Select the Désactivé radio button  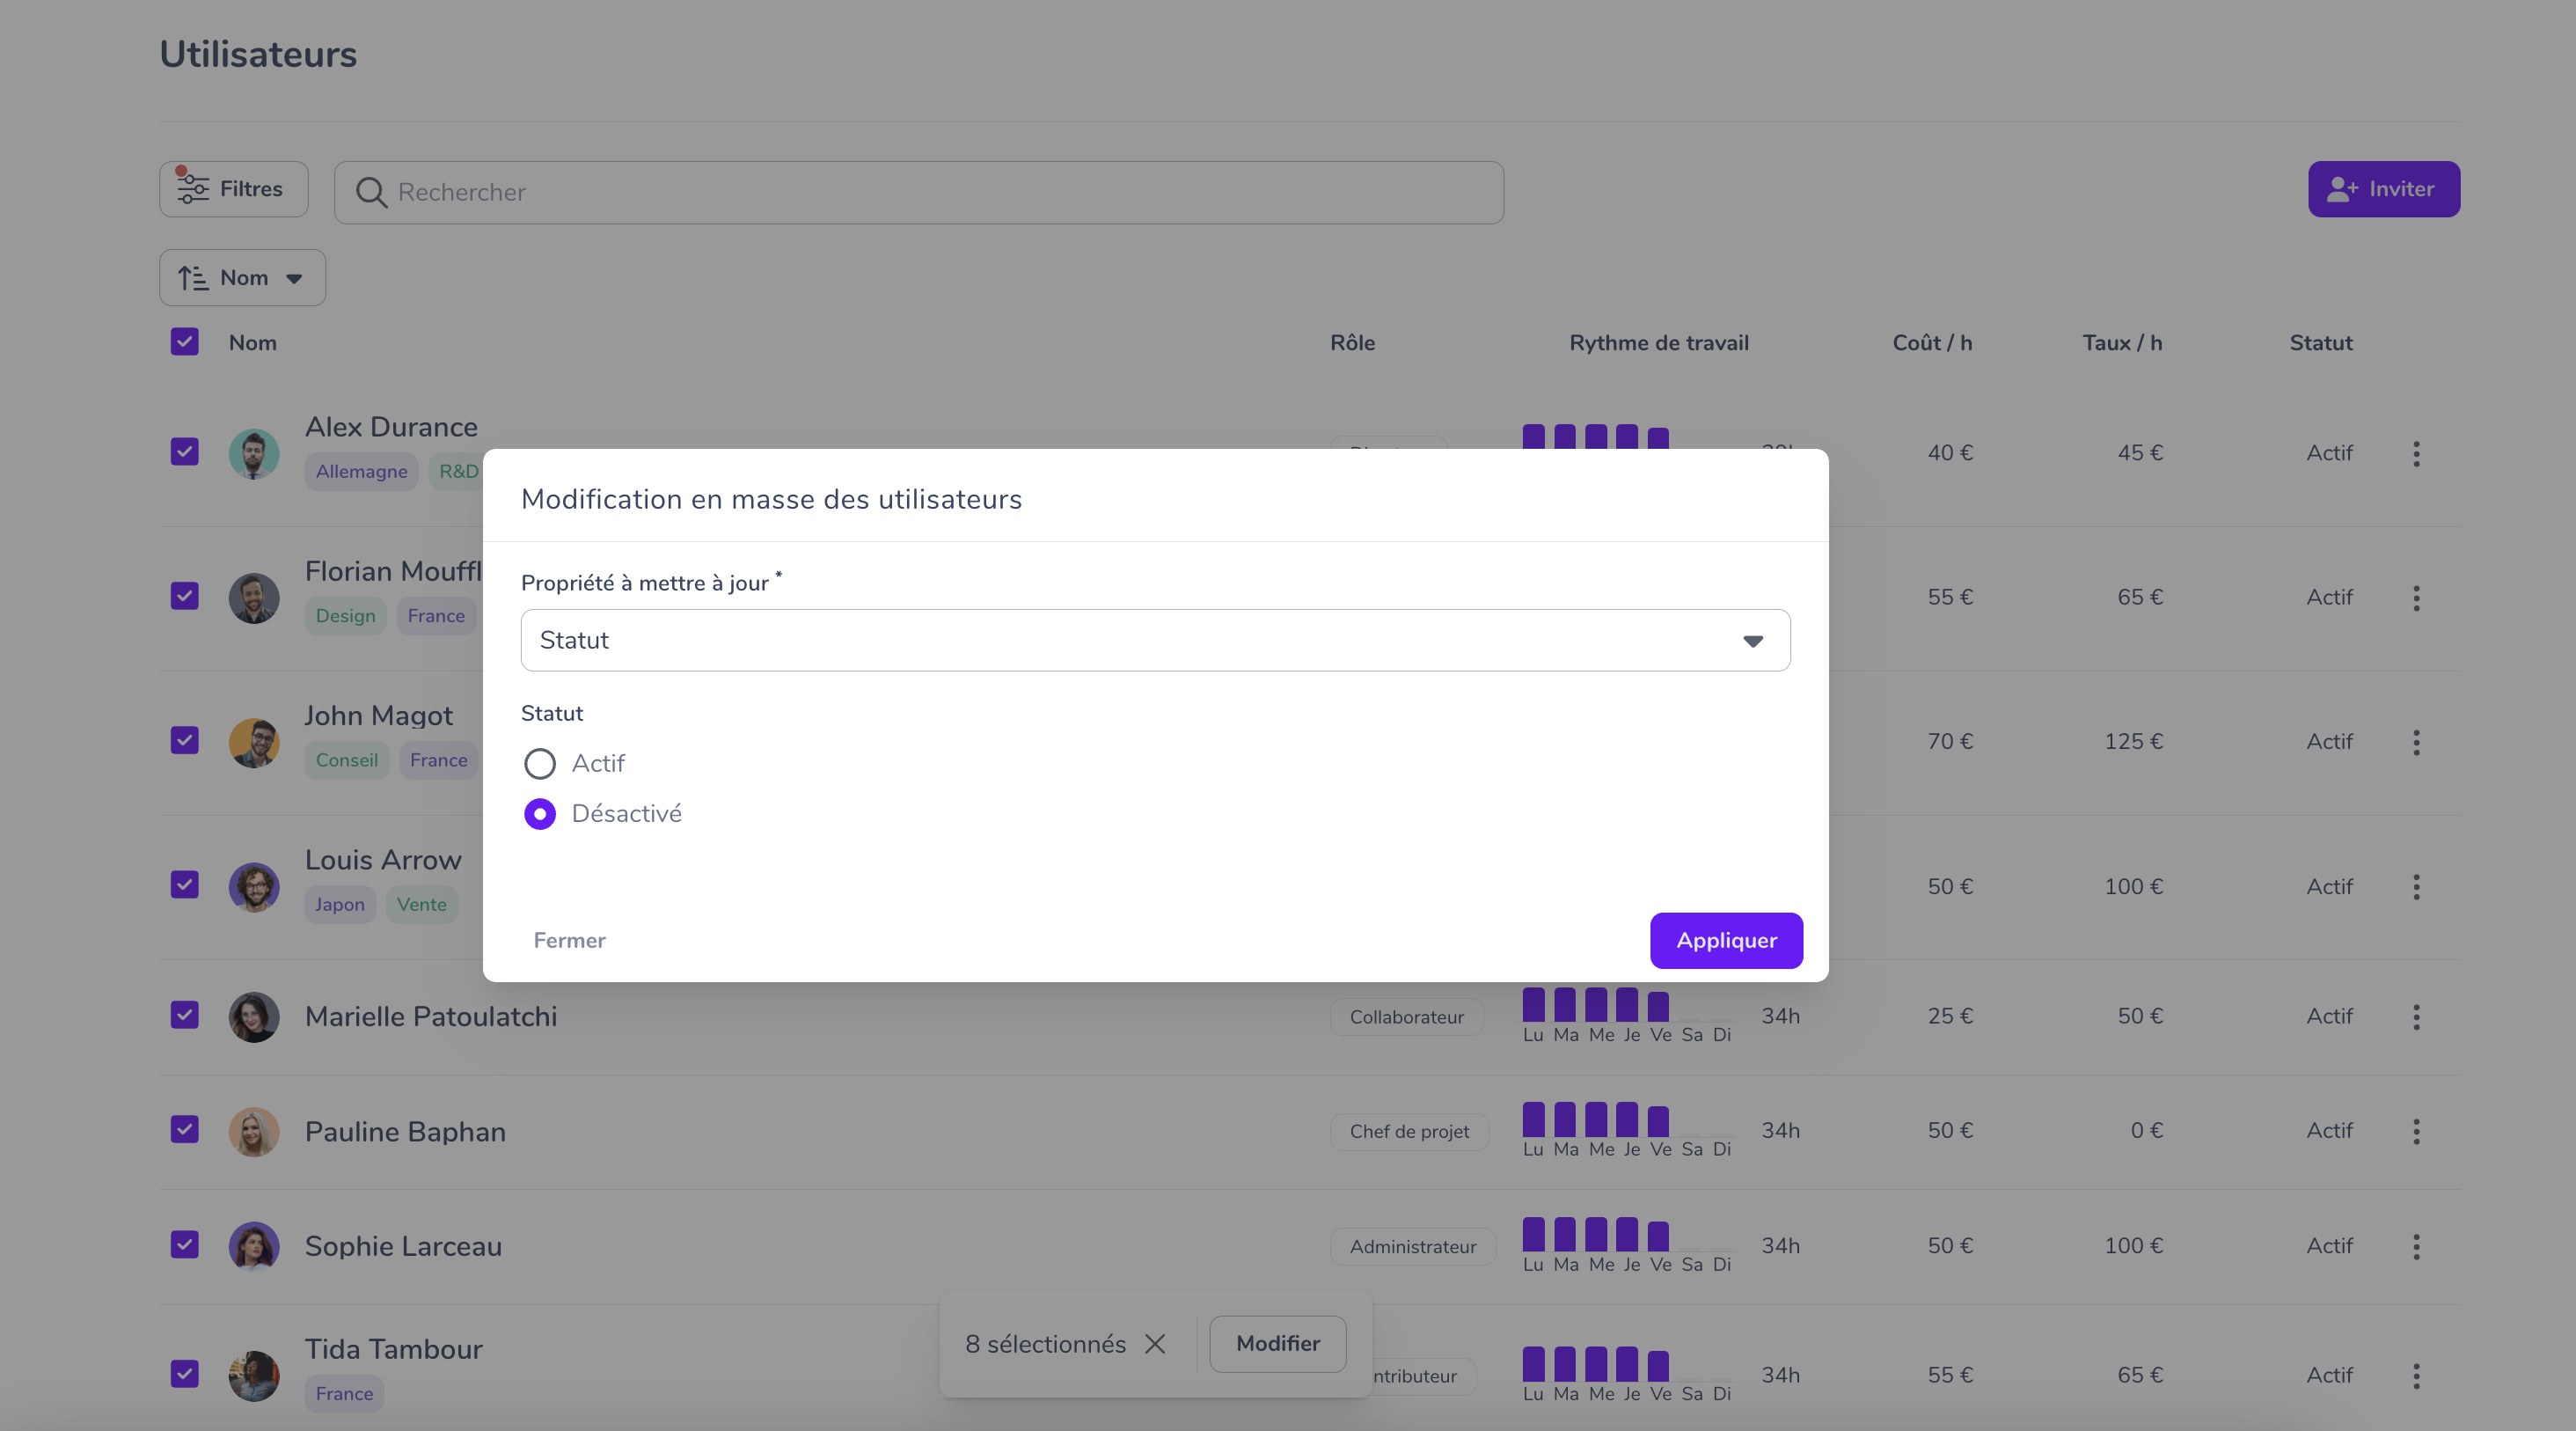(540, 814)
